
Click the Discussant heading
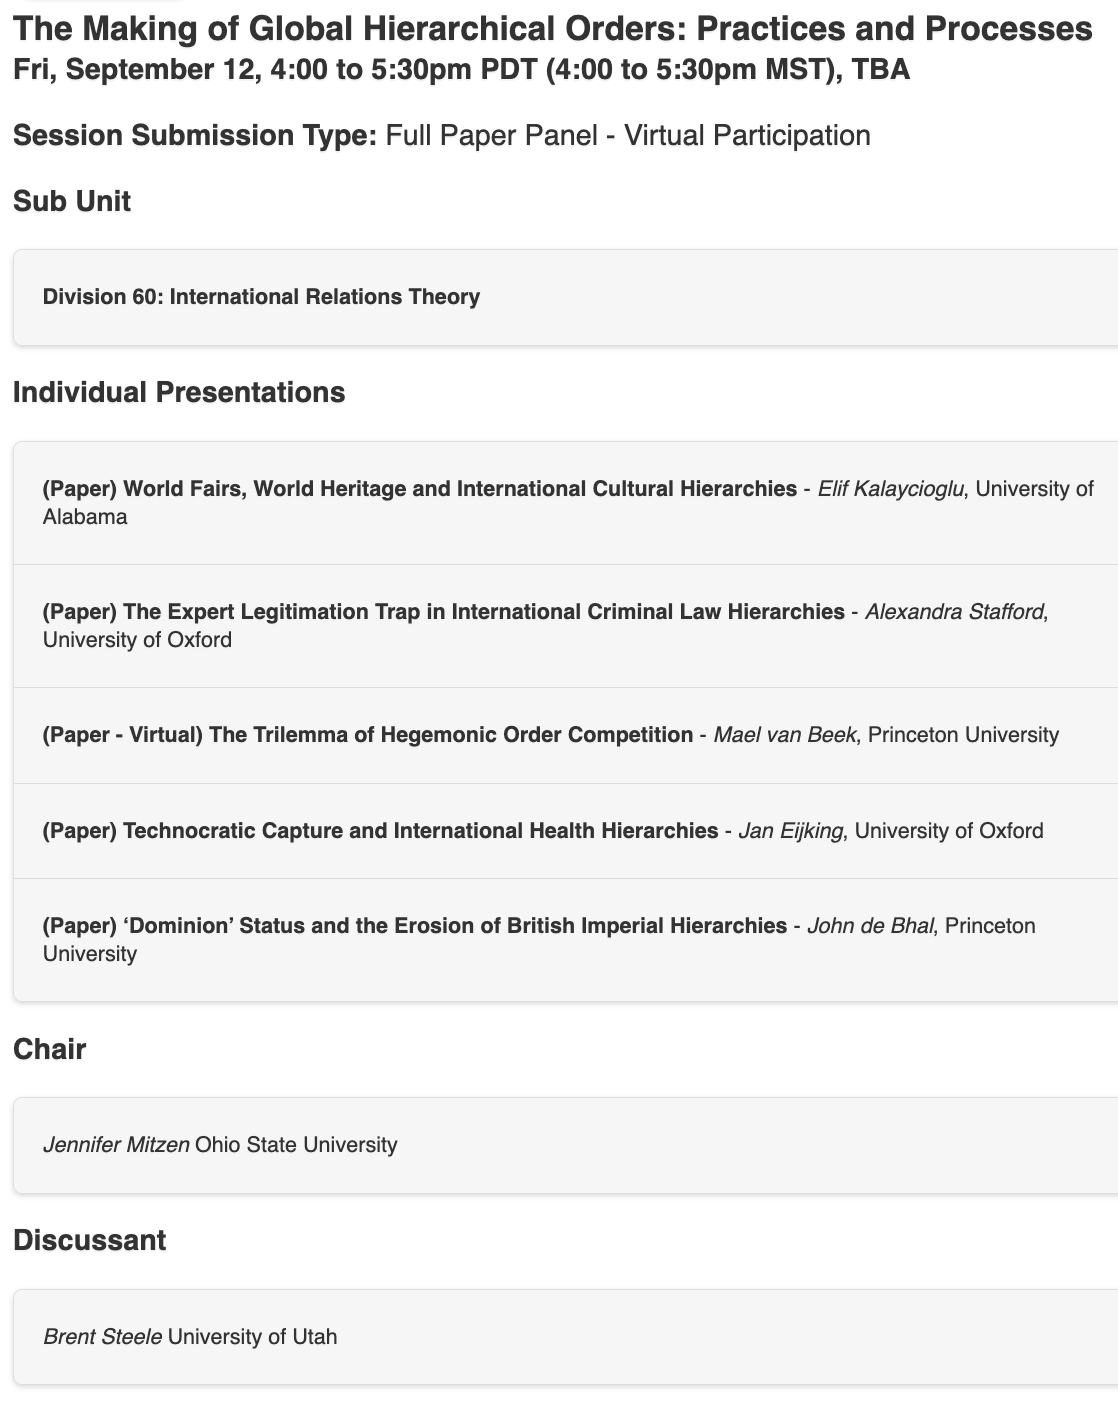click(x=90, y=1240)
